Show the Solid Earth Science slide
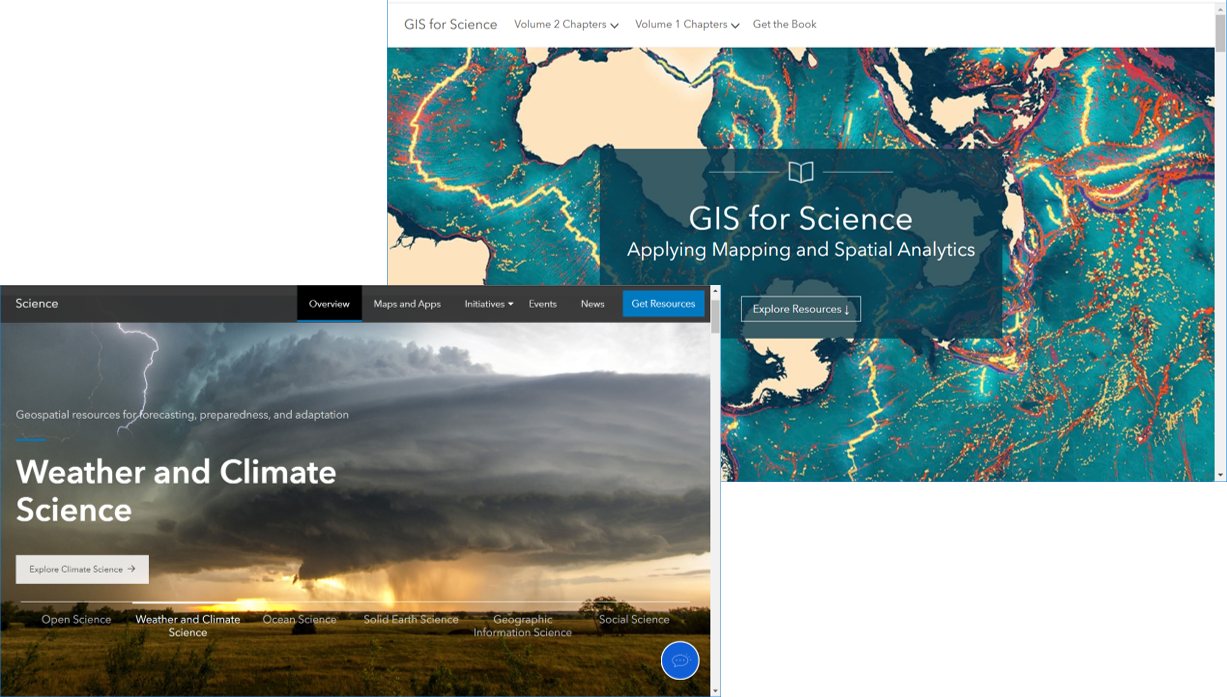The image size is (1227, 697). click(x=410, y=620)
